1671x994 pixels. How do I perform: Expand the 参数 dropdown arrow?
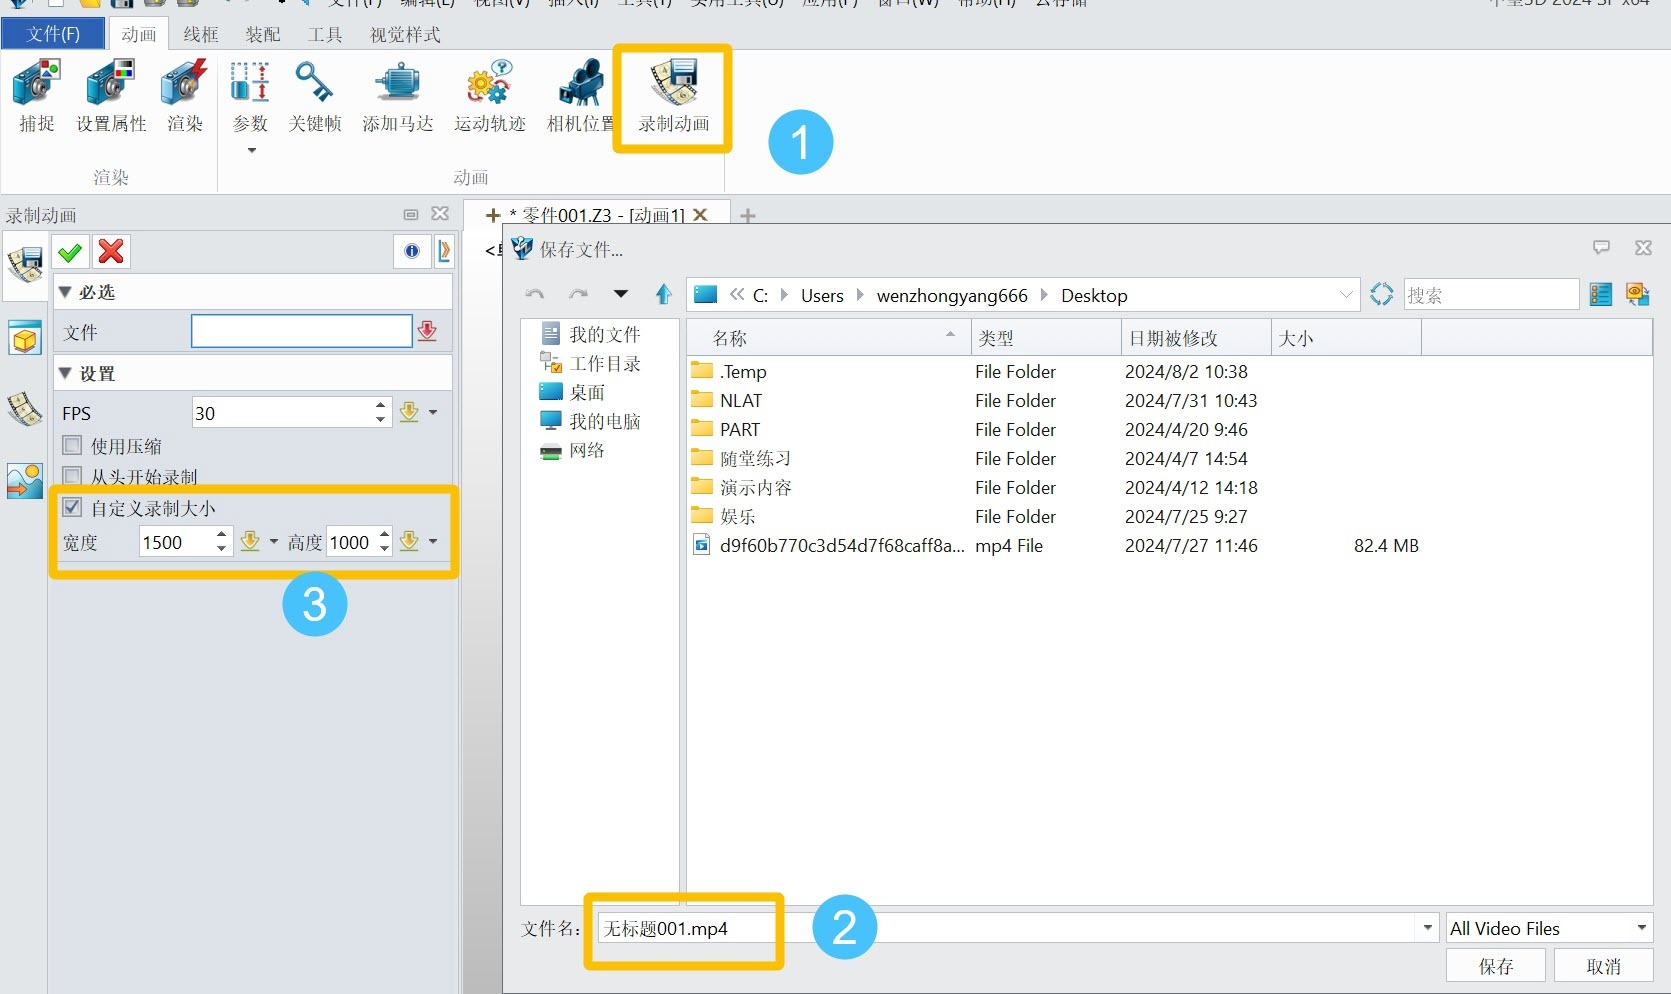[x=252, y=150]
